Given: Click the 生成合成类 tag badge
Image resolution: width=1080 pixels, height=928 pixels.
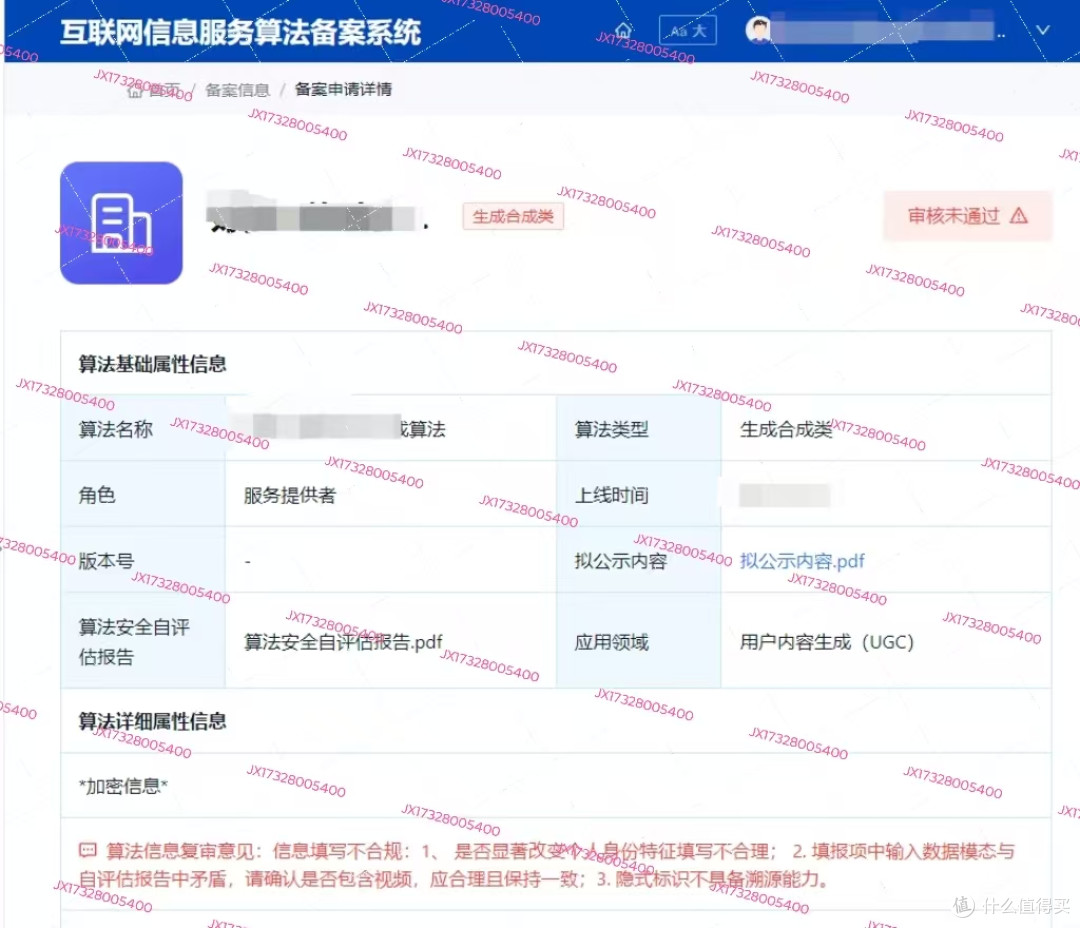Looking at the screenshot, I should tap(513, 216).
